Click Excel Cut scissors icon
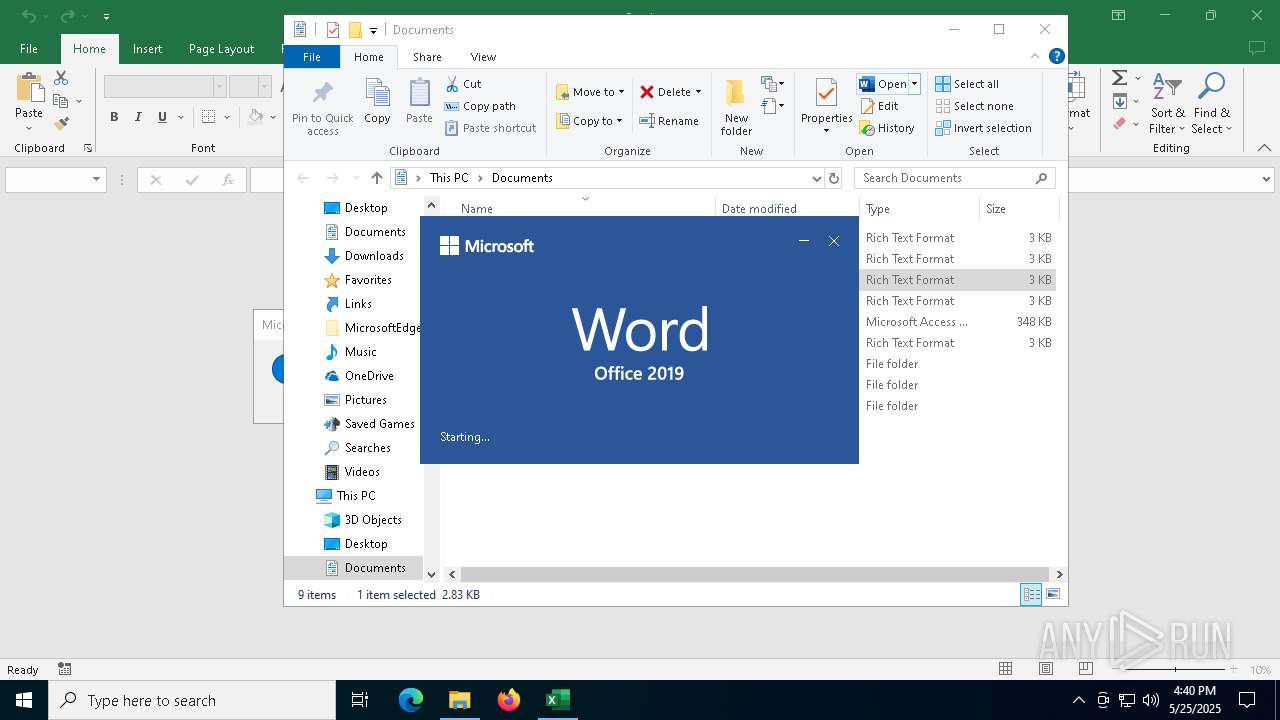The height and width of the screenshot is (720, 1280). (x=61, y=78)
